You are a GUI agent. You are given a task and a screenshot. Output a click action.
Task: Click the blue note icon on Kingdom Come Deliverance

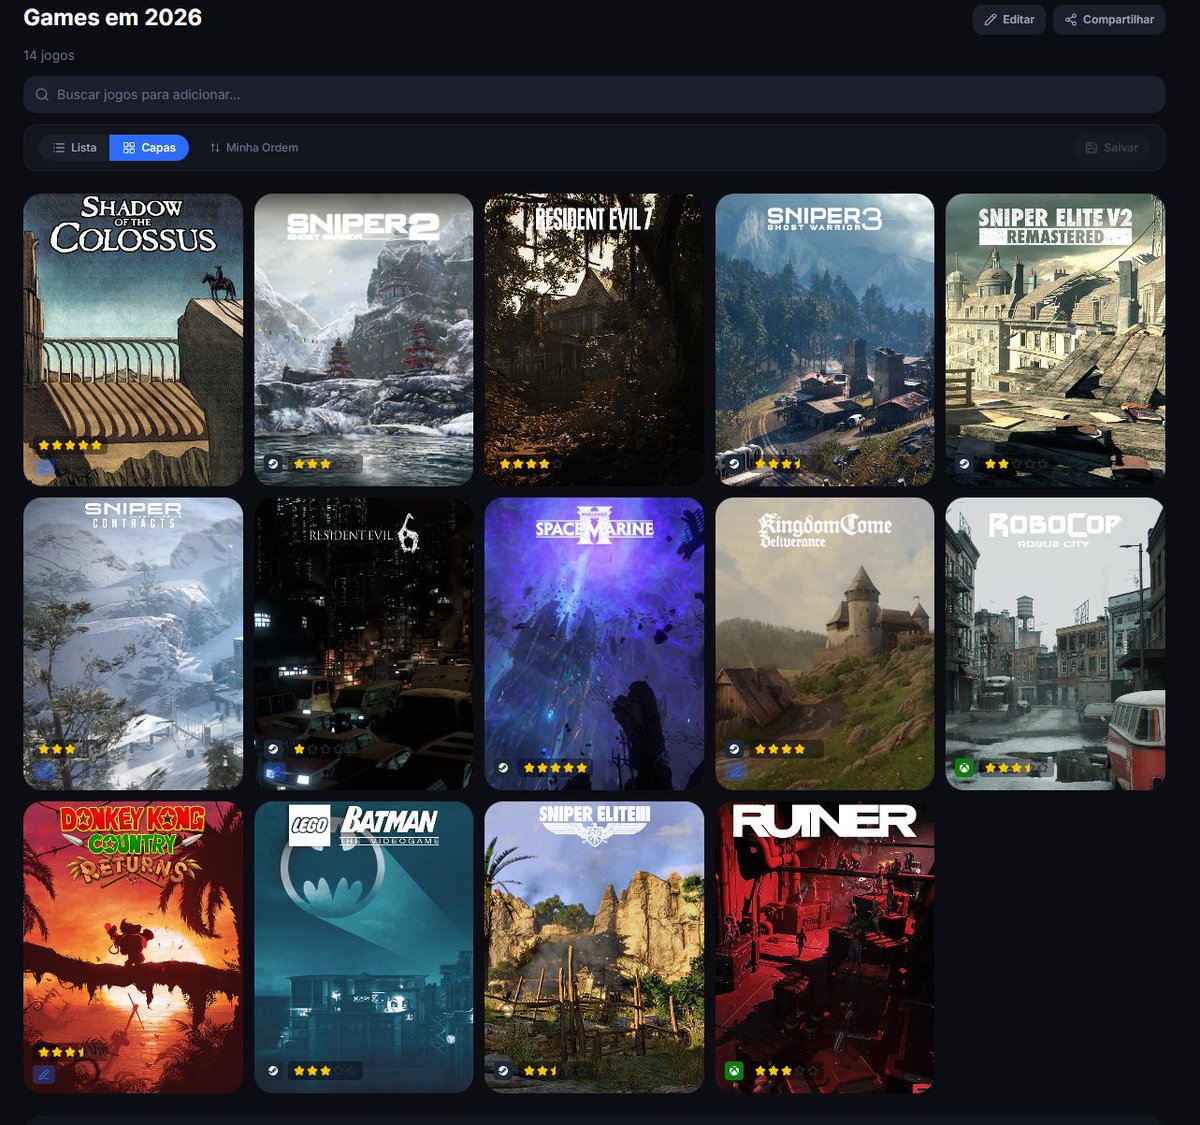click(x=735, y=771)
